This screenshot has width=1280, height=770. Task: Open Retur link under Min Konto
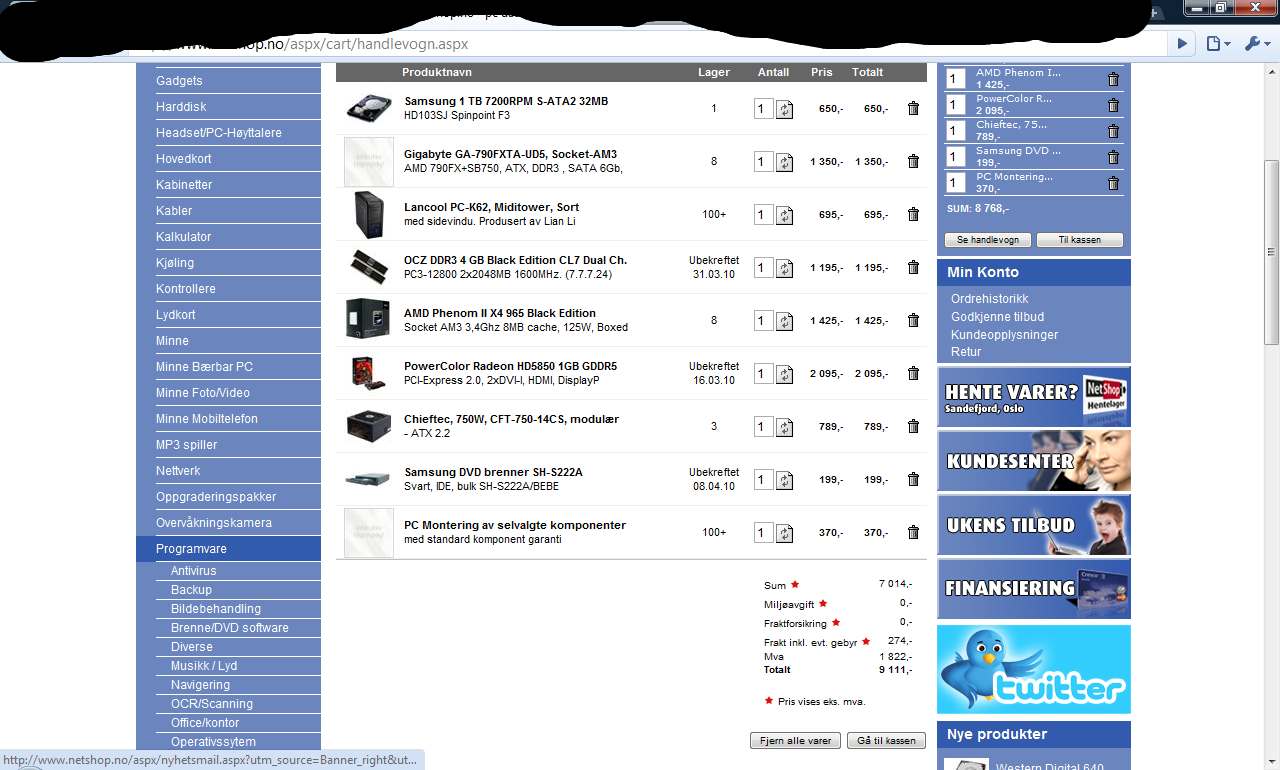pos(966,352)
